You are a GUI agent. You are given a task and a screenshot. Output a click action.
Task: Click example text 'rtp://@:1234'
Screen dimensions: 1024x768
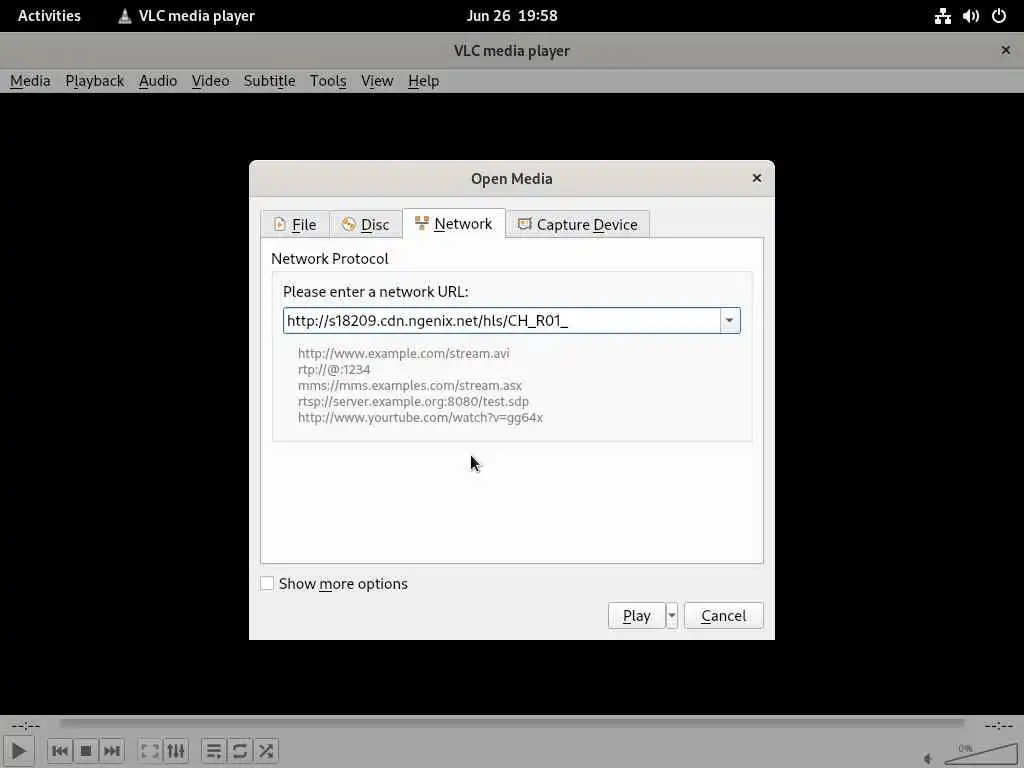coord(334,370)
